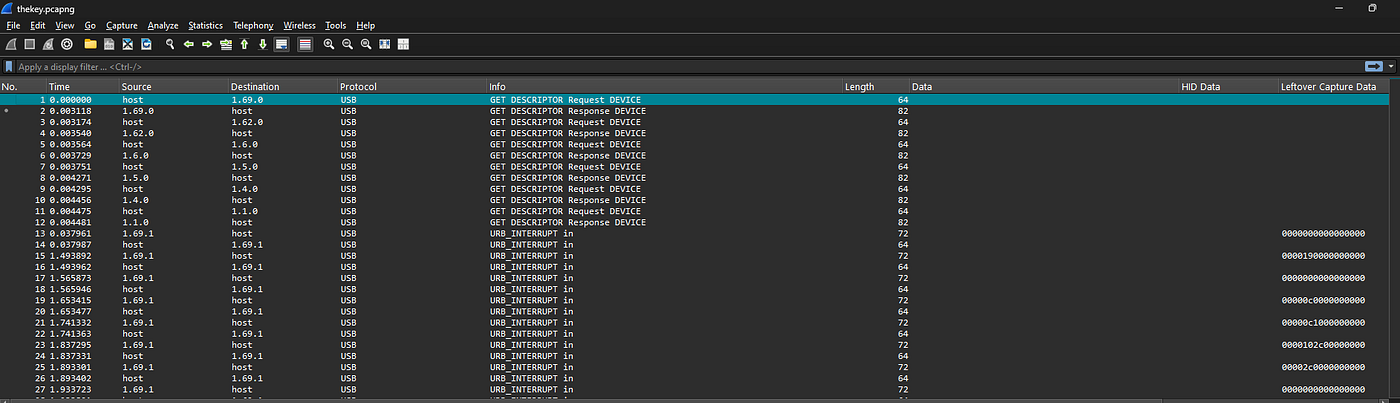Sort by the Protocol column header
The width and height of the screenshot is (1400, 403).
[x=412, y=87]
